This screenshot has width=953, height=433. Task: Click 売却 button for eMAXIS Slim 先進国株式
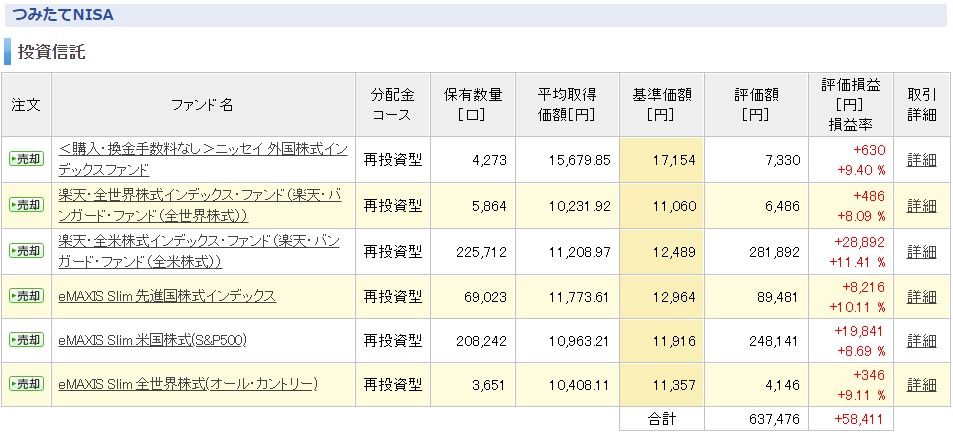coord(26,296)
